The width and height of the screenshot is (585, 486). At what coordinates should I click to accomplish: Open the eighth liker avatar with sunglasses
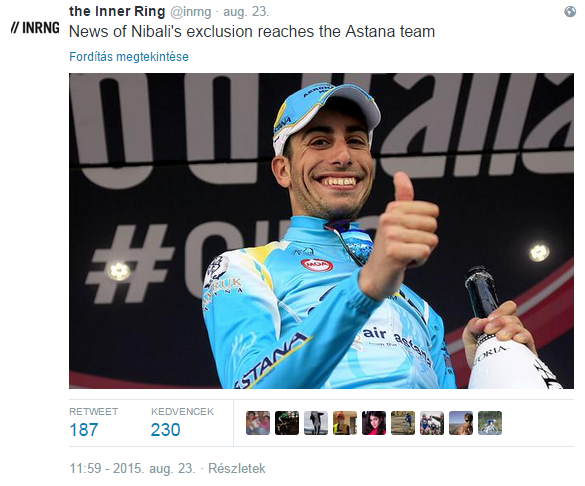pyautogui.click(x=461, y=423)
